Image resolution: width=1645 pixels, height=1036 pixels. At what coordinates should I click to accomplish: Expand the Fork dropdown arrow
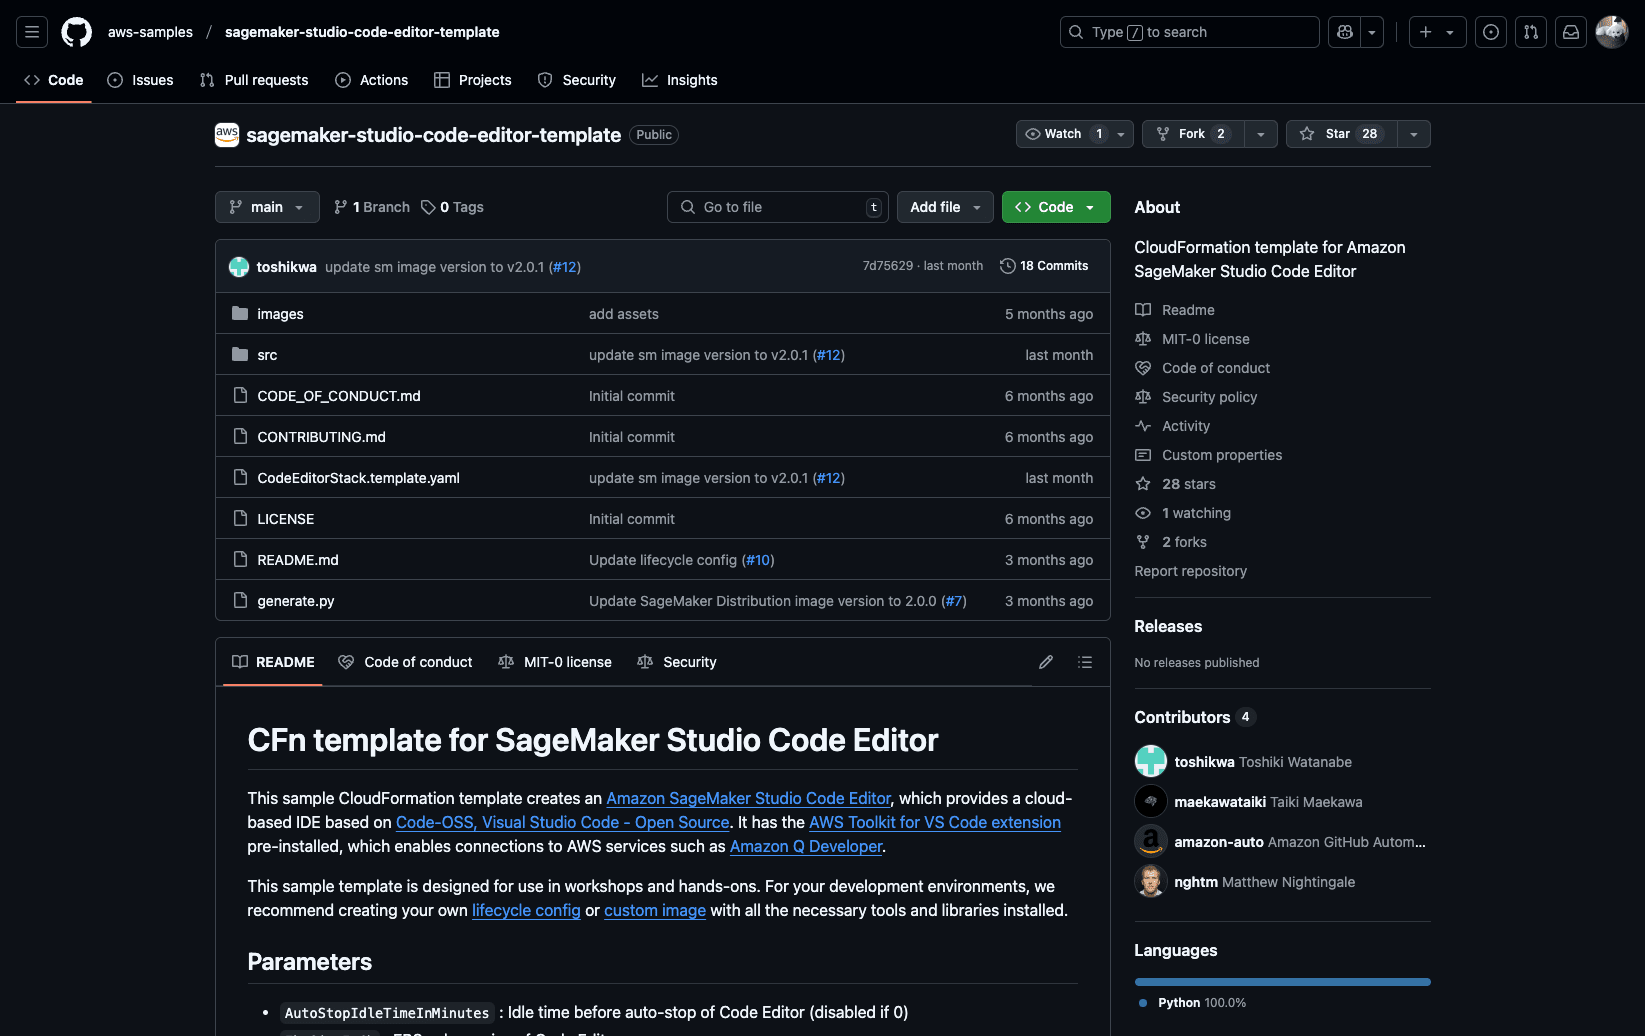tap(1261, 134)
